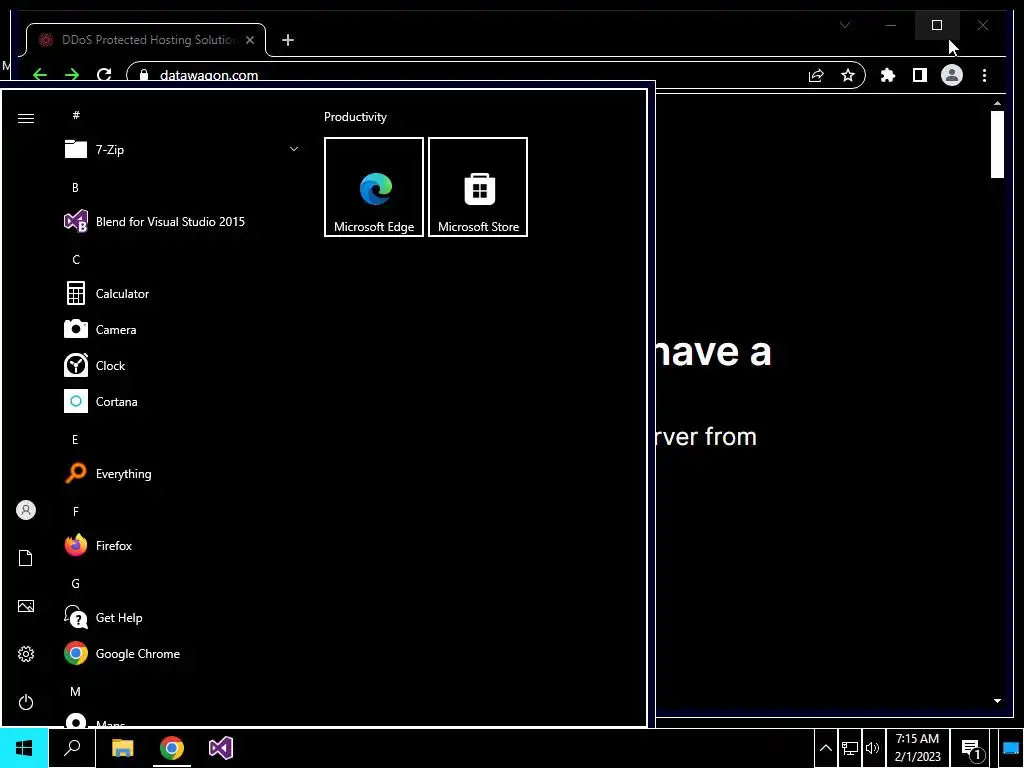1024x768 pixels.
Task: View site info via lock icon
Action: 144,75
